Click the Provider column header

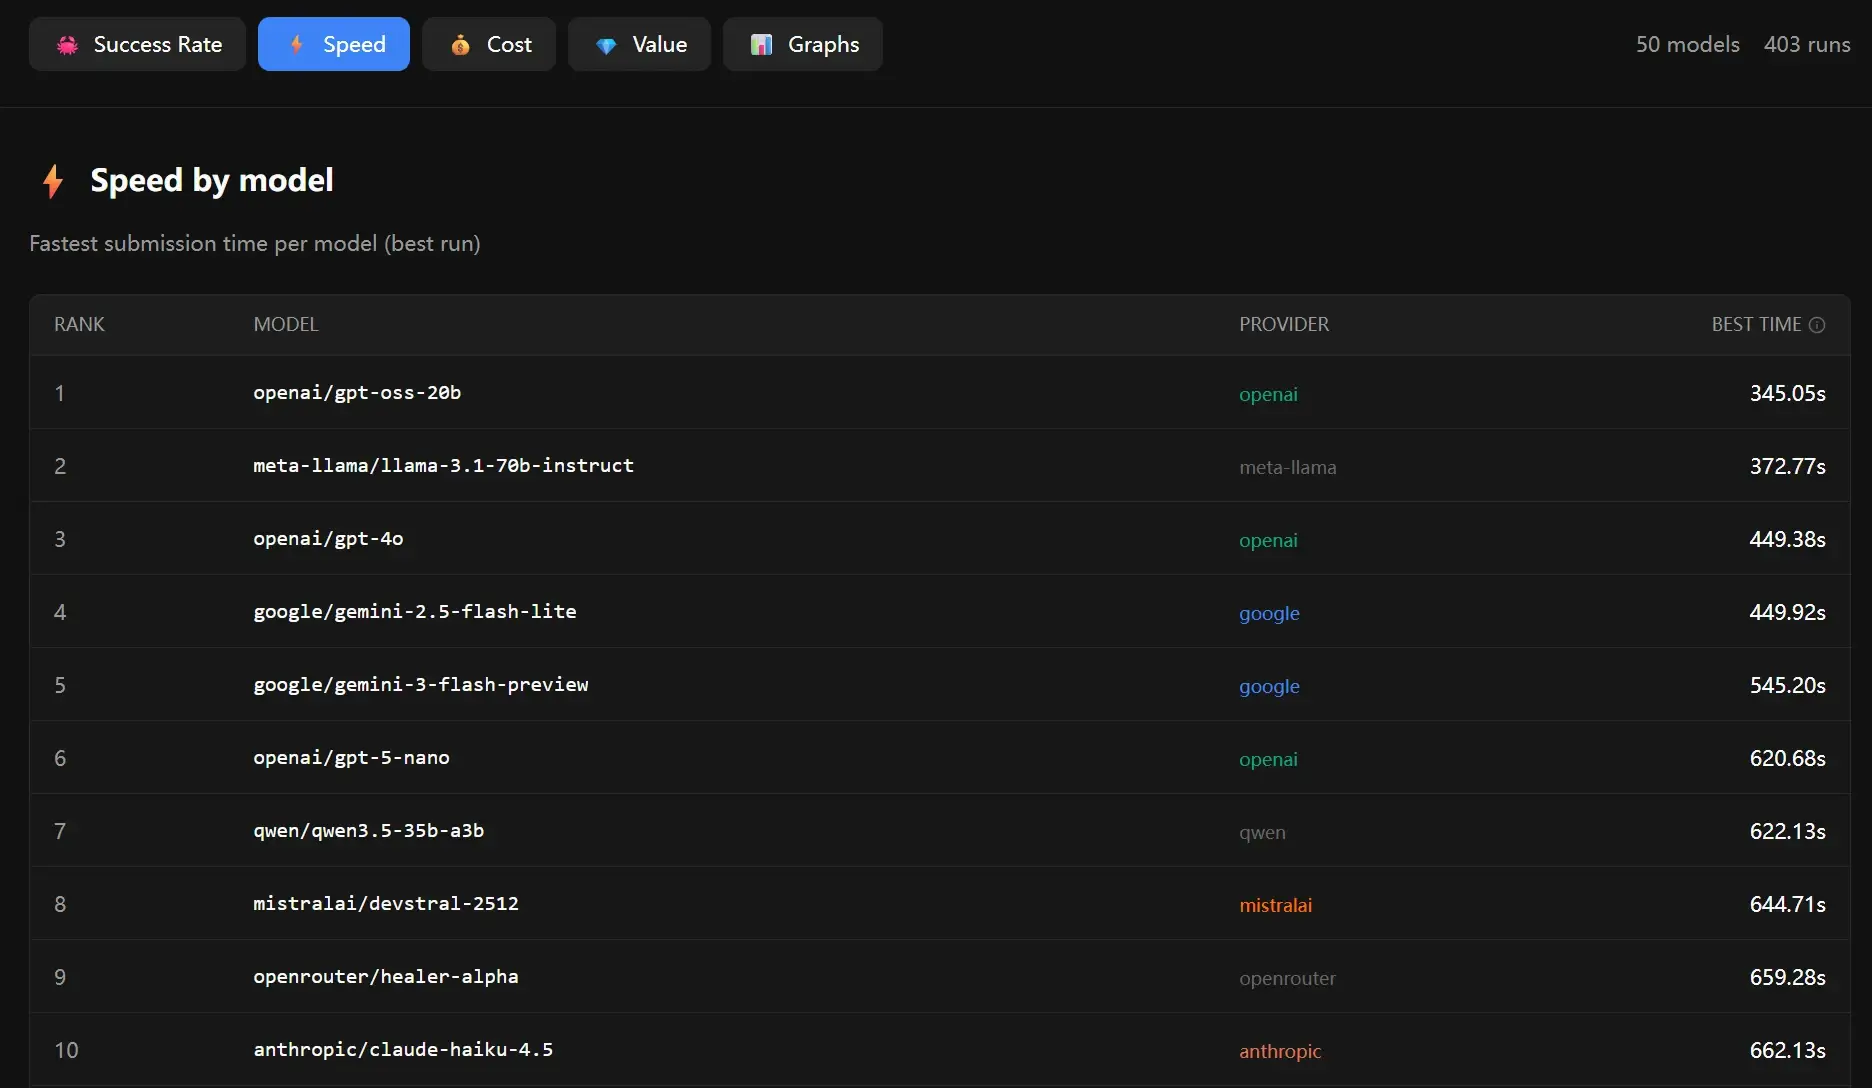tap(1284, 325)
